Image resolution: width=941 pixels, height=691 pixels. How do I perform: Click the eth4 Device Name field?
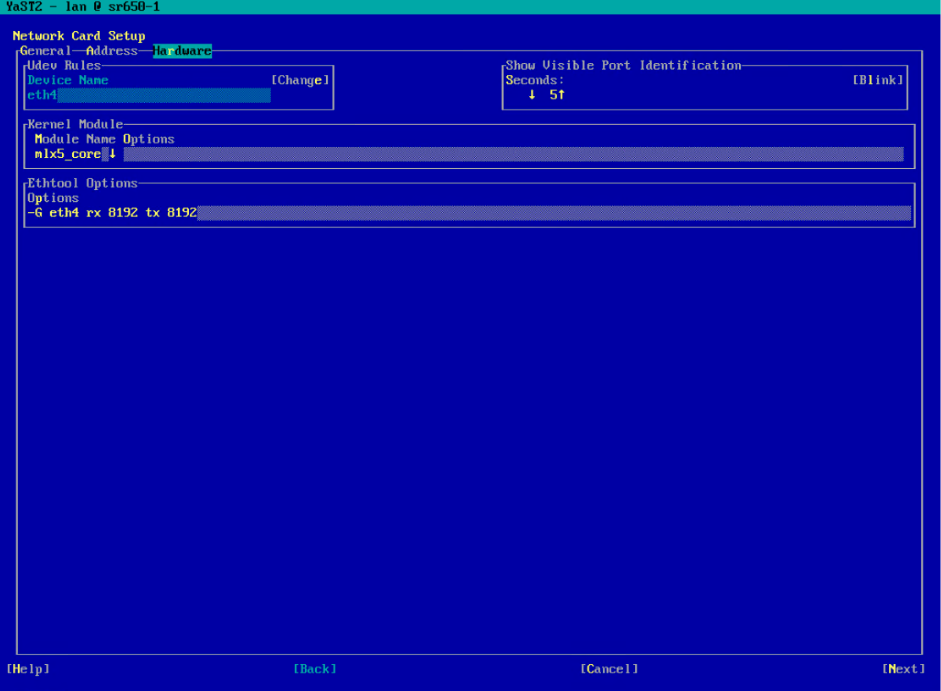(150, 95)
